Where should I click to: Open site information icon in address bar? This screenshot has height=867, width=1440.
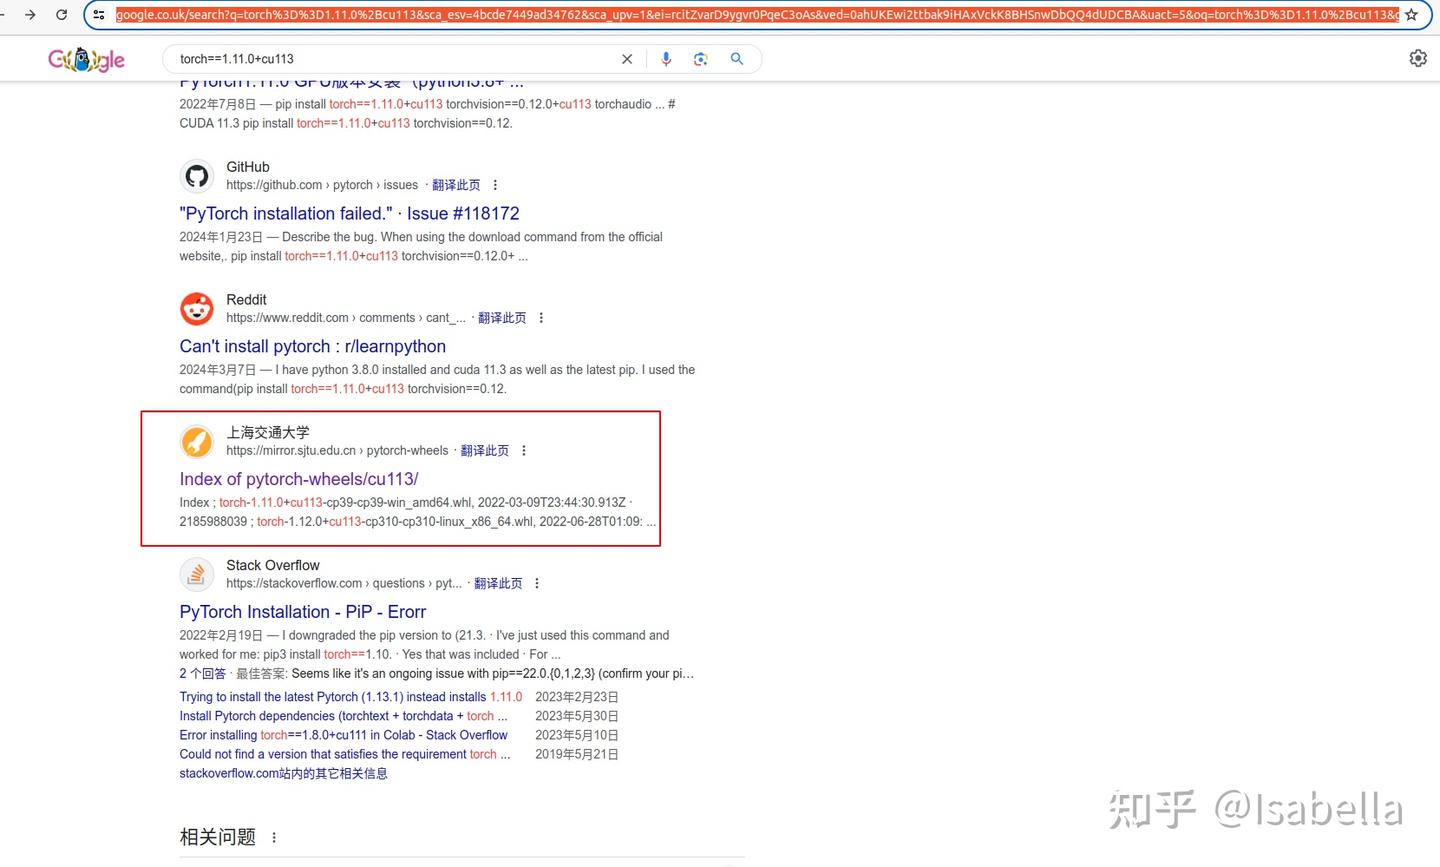(99, 15)
